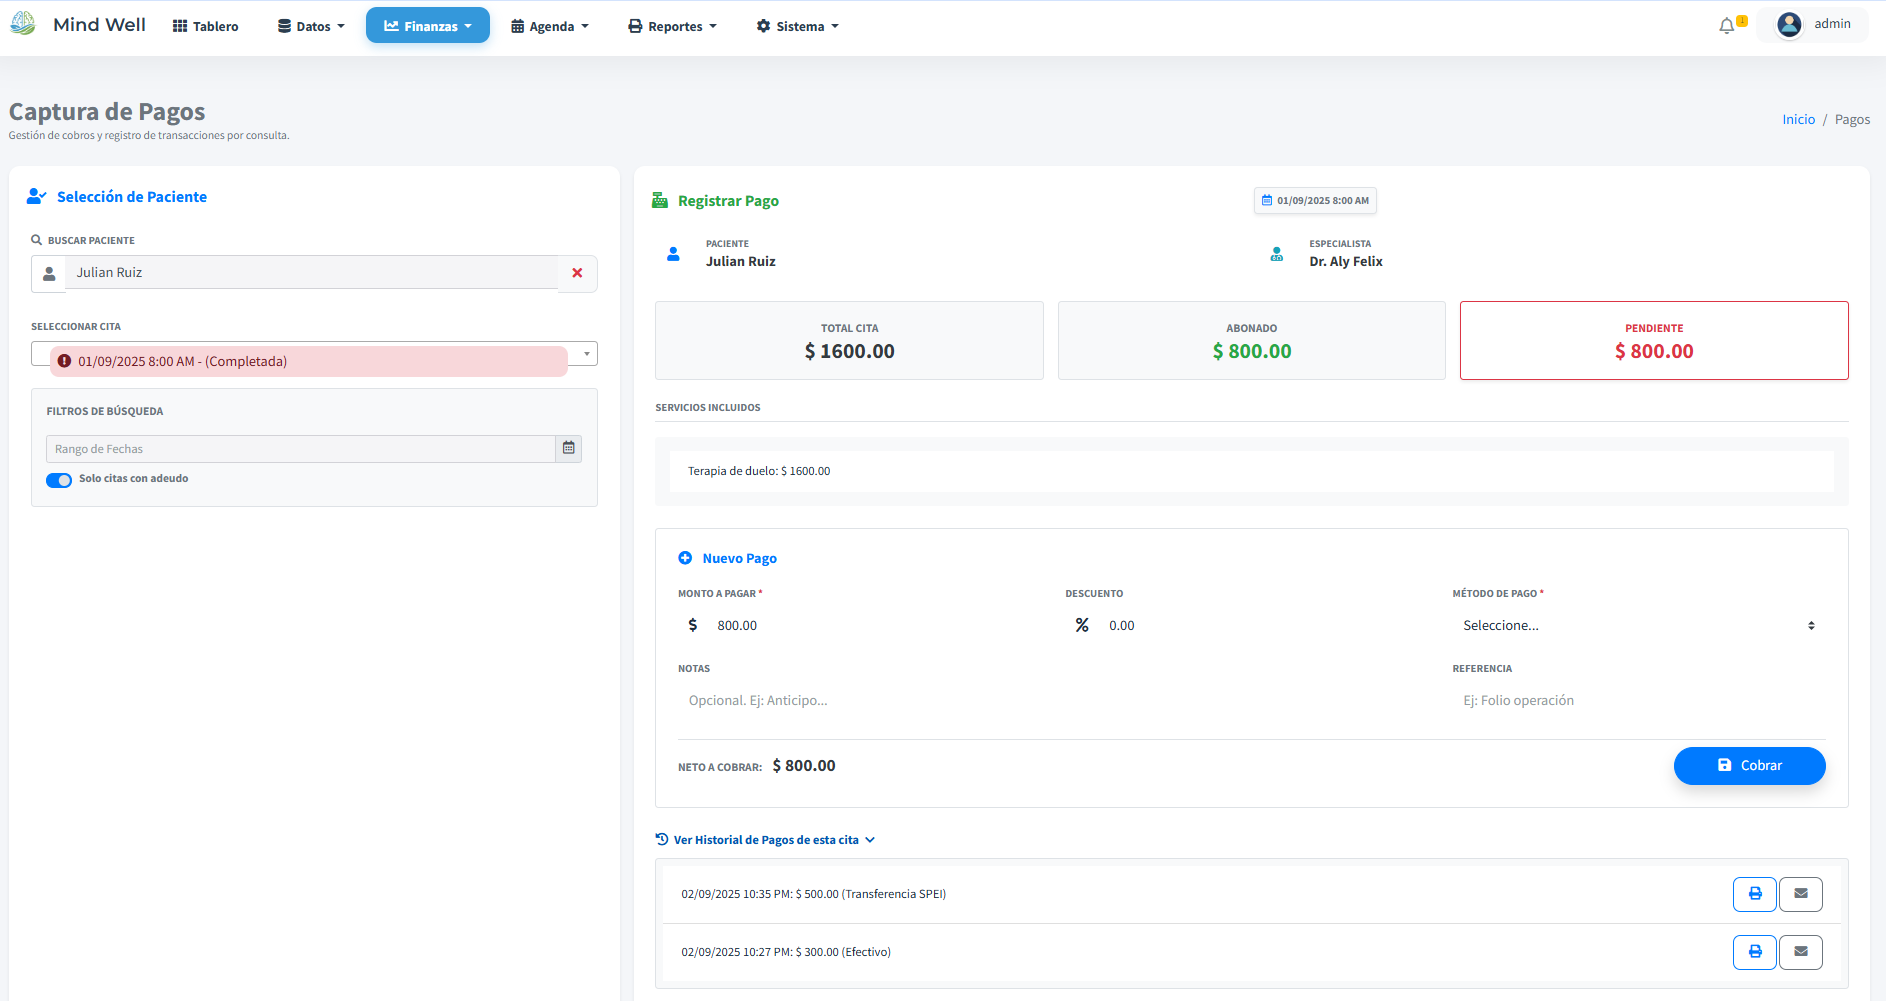Click the notification bell icon

1727,26
